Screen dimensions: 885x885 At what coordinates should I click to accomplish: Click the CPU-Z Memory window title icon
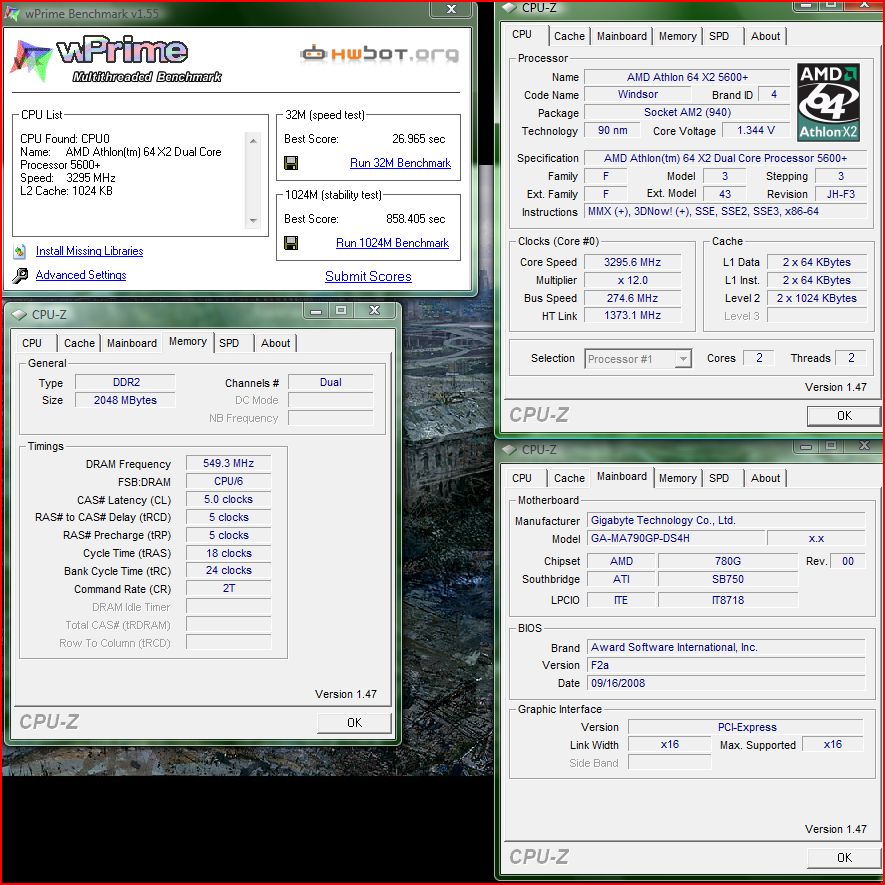pos(19,314)
